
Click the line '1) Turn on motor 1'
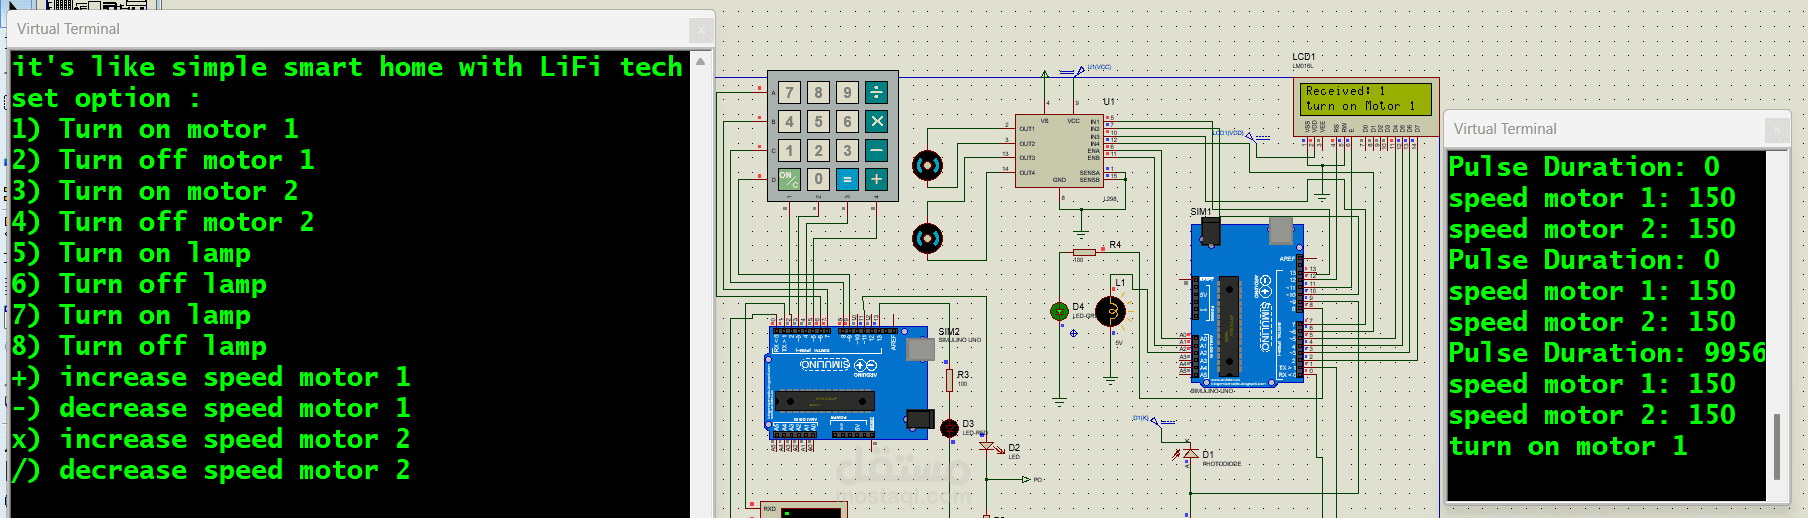pos(155,129)
